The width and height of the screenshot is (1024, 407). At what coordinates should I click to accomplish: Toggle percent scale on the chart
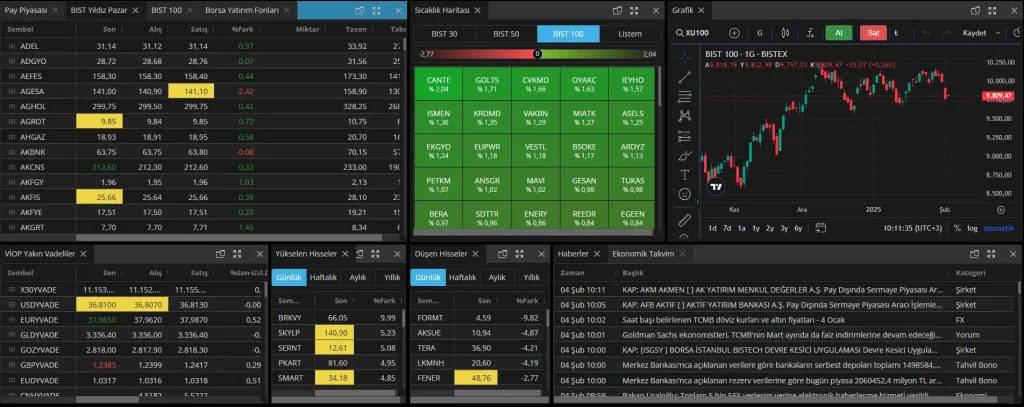957,228
